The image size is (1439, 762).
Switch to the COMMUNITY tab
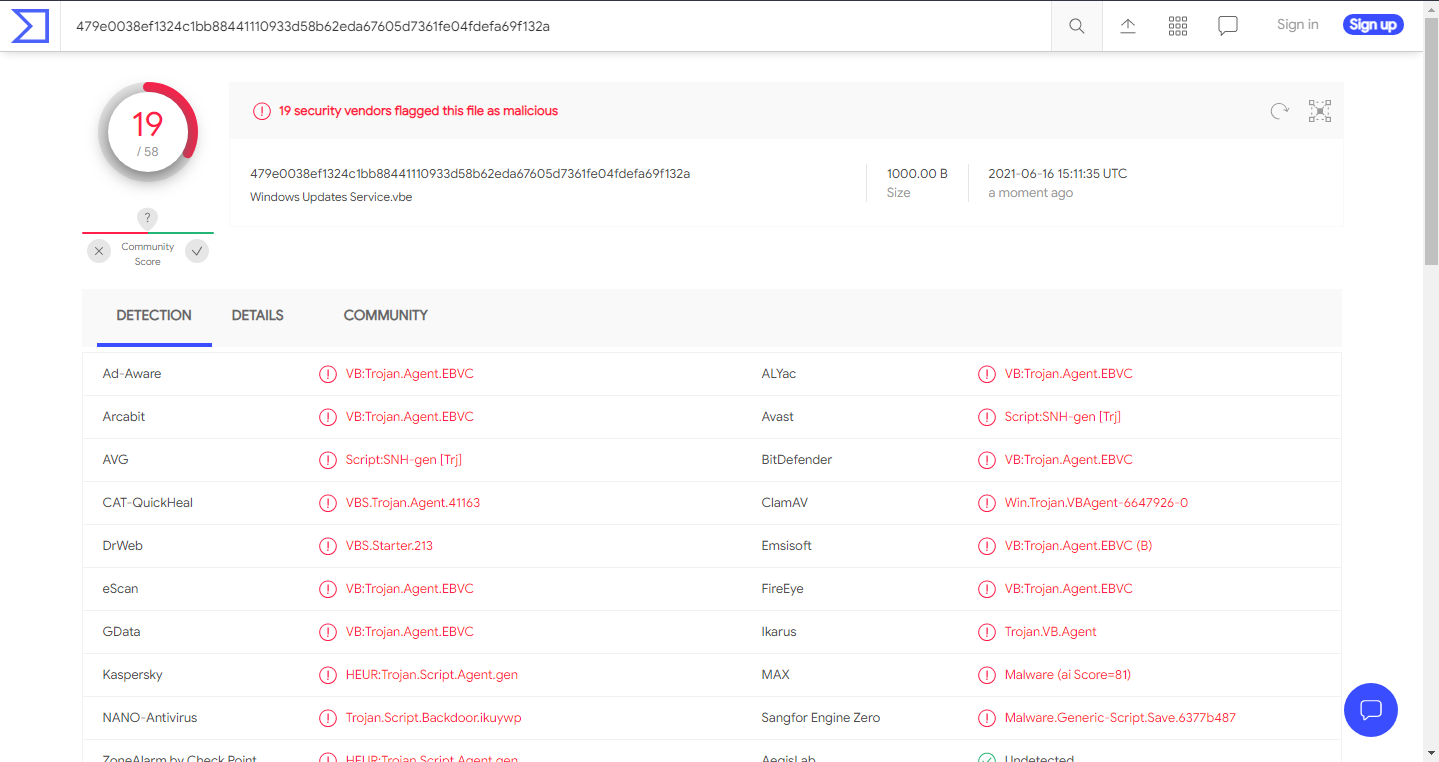[386, 316]
